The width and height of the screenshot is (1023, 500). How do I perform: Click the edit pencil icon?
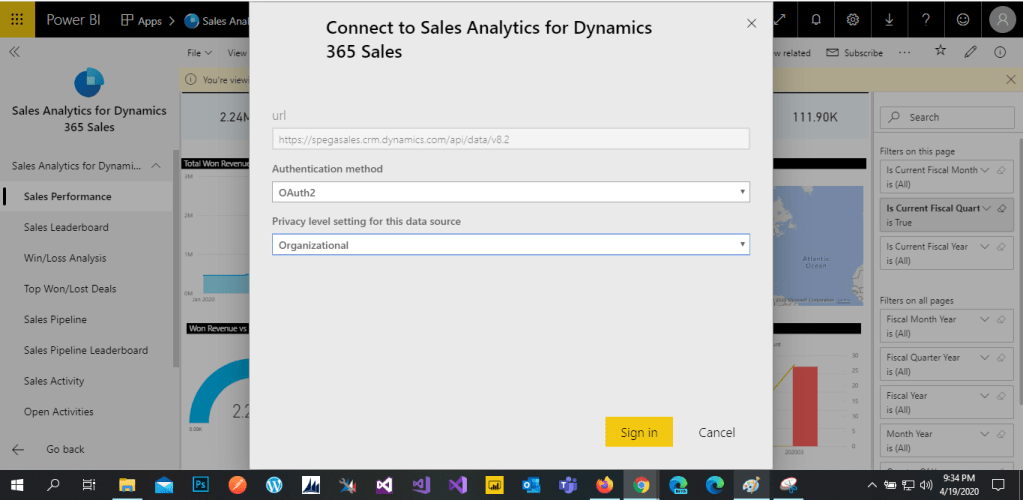point(969,51)
